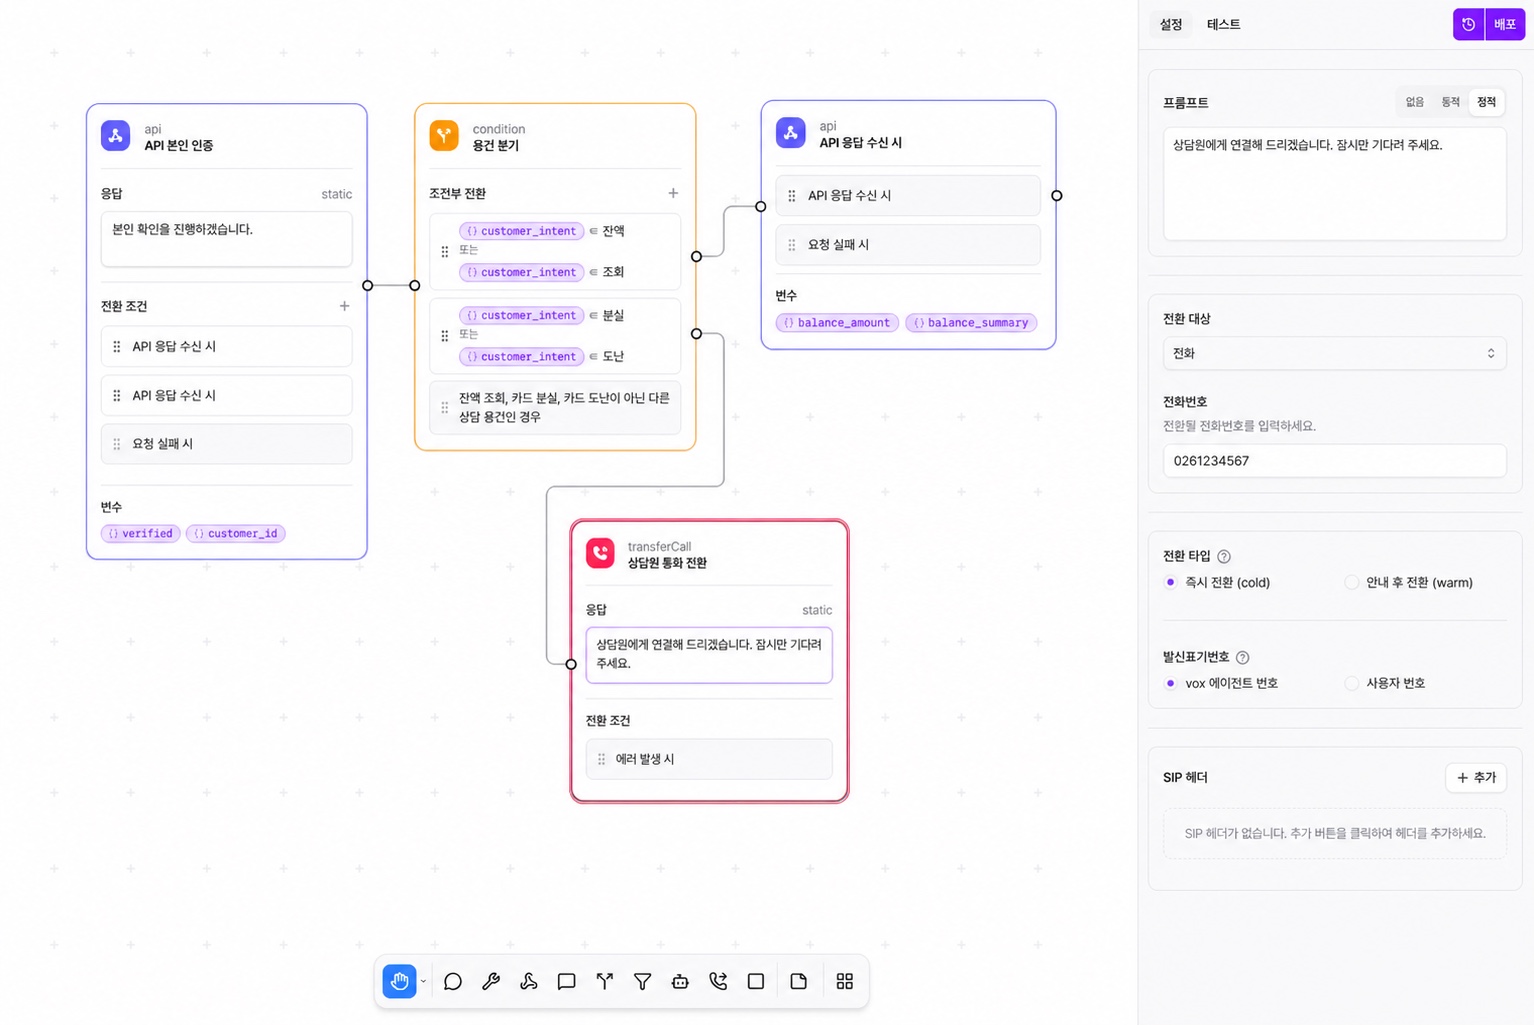
Task: Select the square message bubble icon
Action: coord(566,981)
